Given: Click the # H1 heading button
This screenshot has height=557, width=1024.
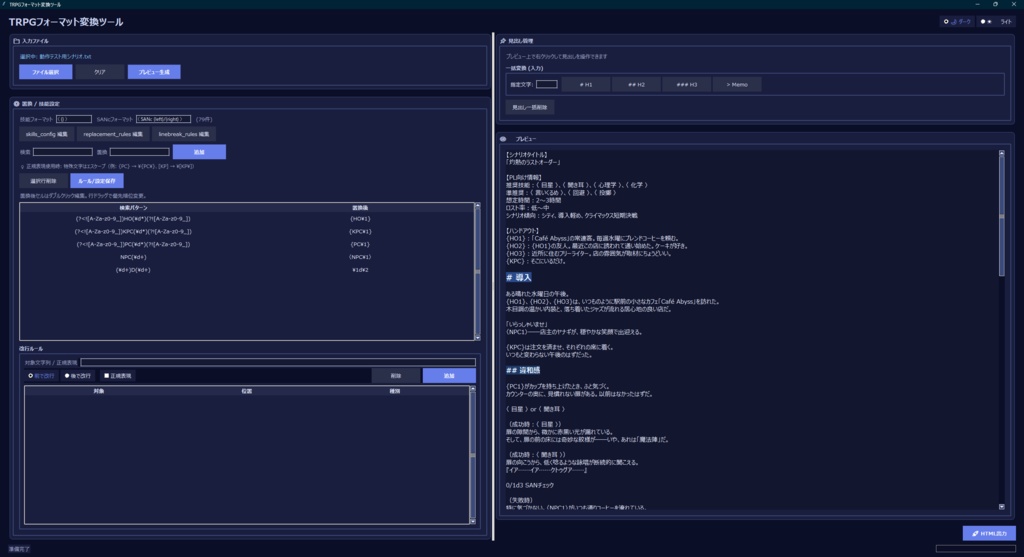Looking at the screenshot, I should coord(586,84).
